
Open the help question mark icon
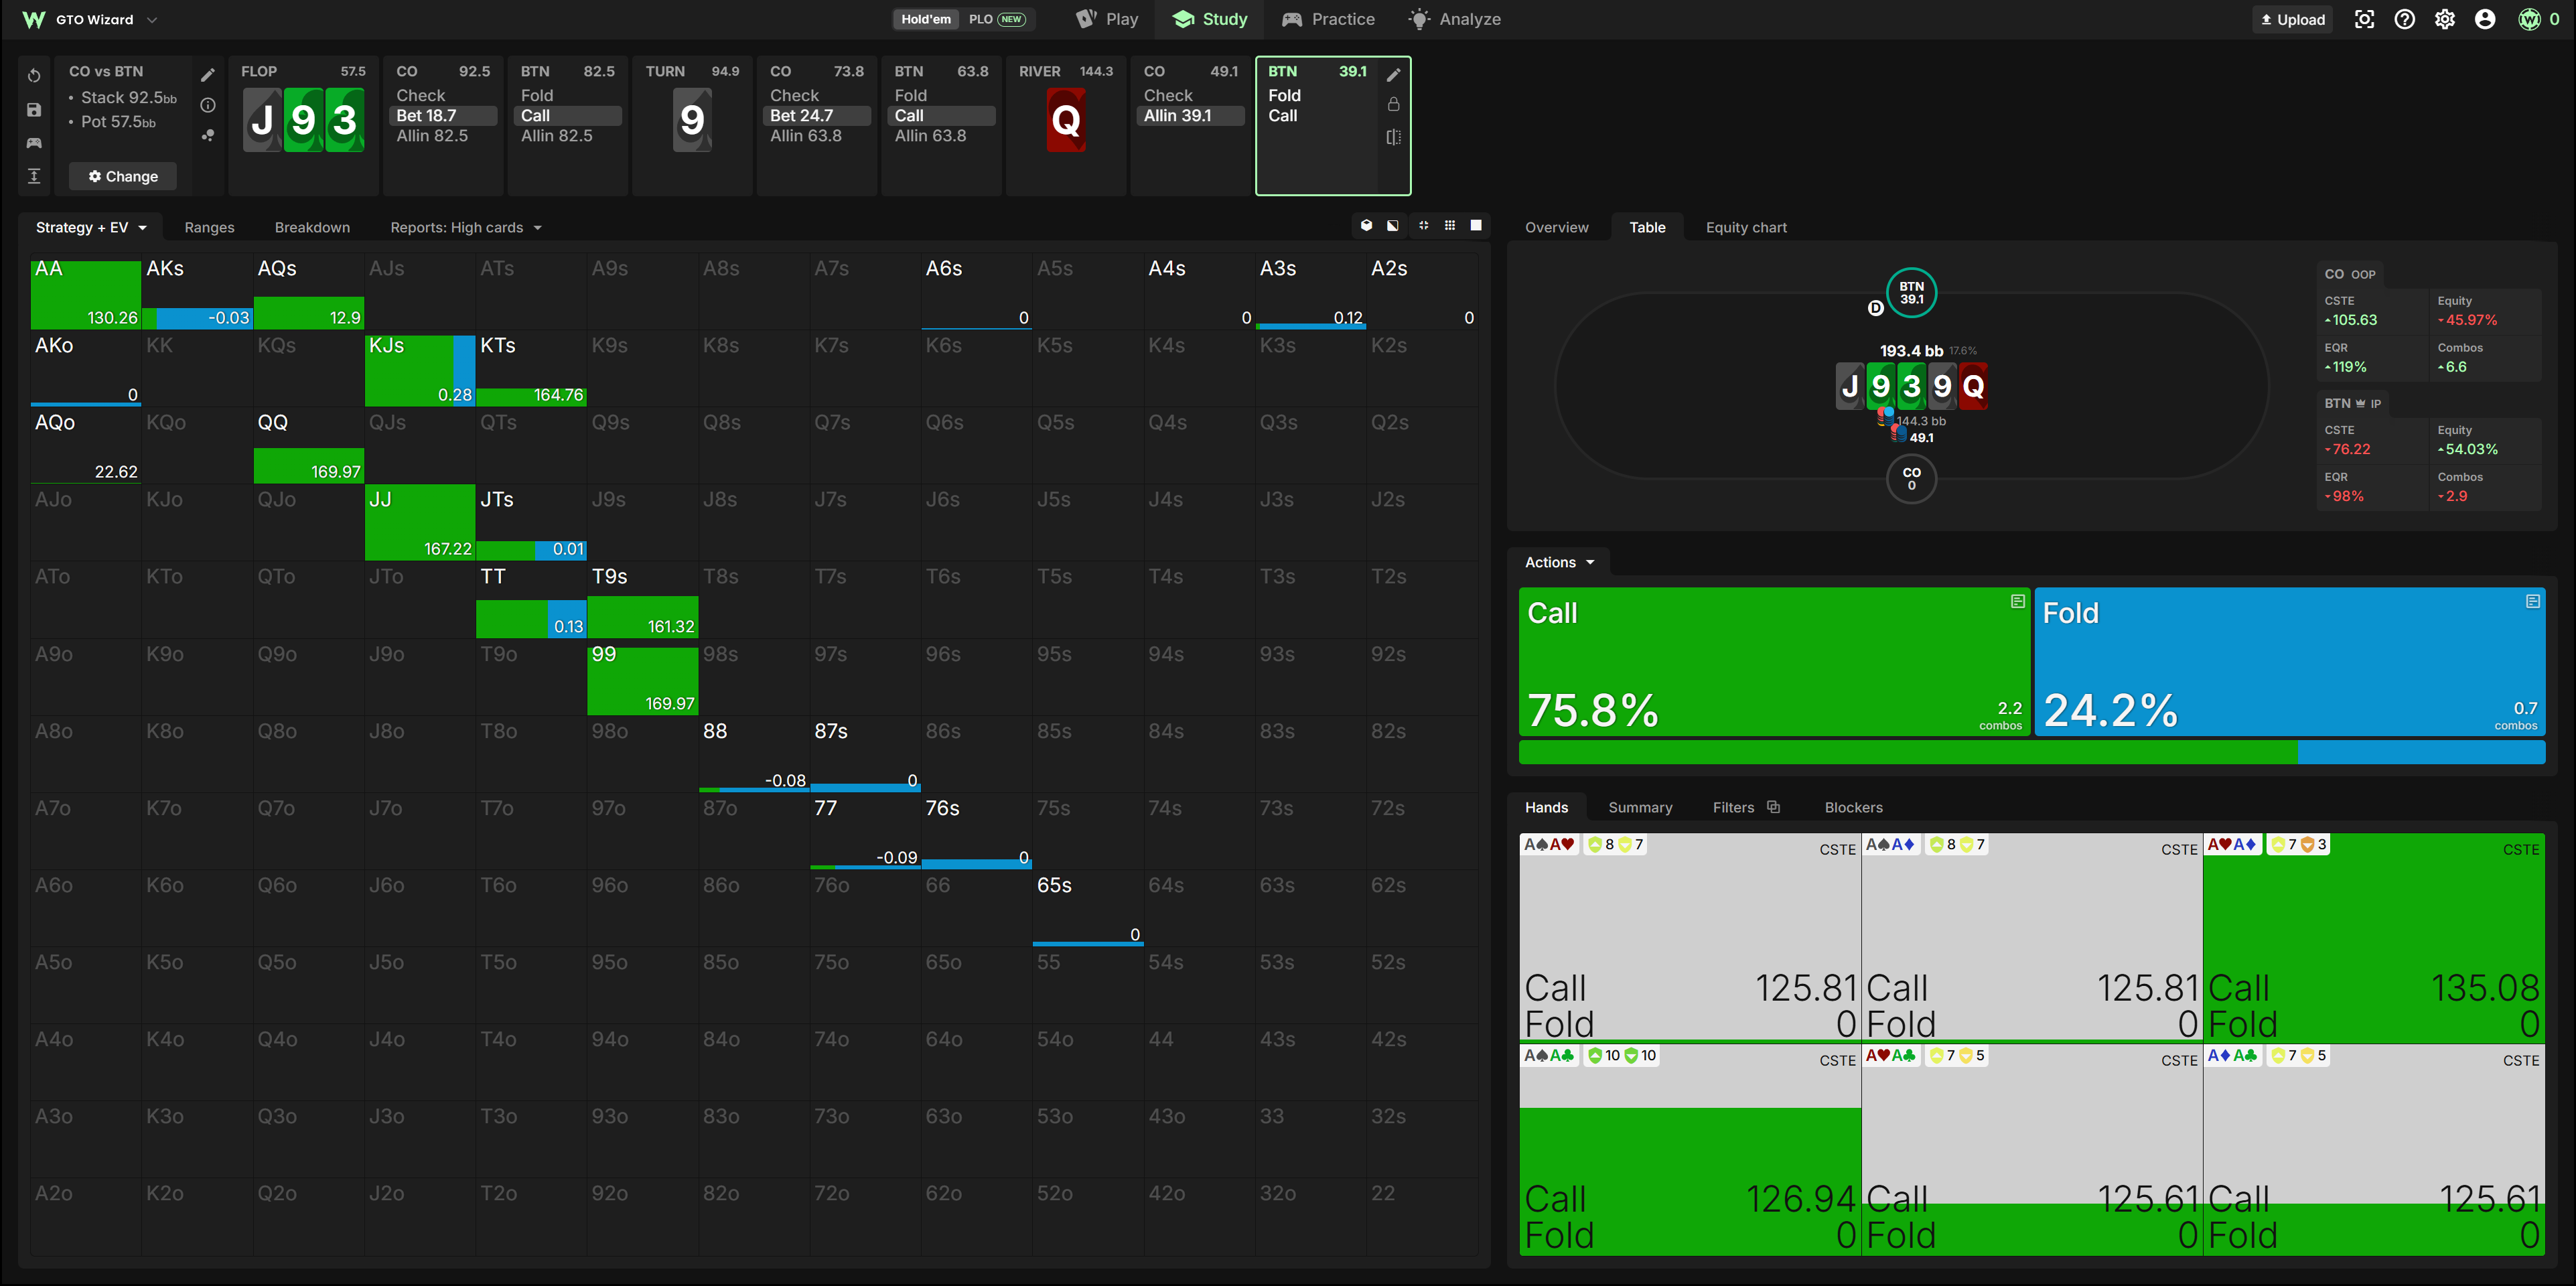coord(2404,19)
